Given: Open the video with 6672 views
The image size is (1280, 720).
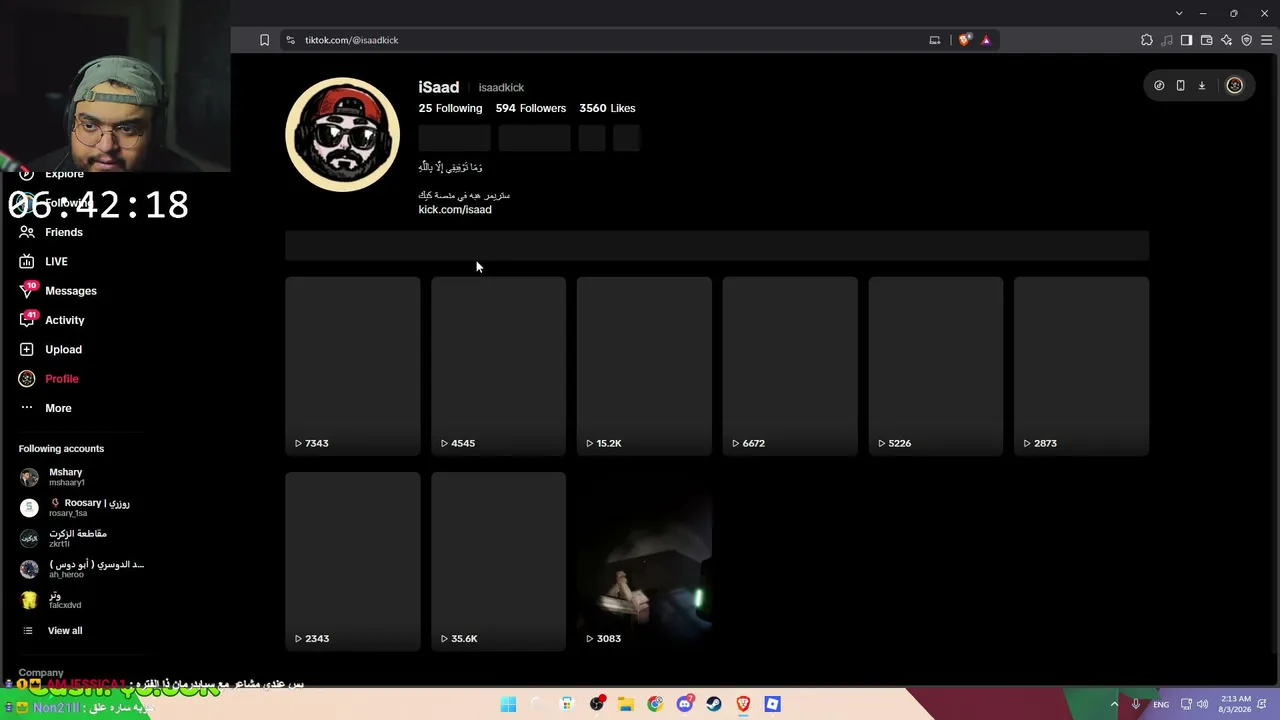Looking at the screenshot, I should (x=790, y=366).
